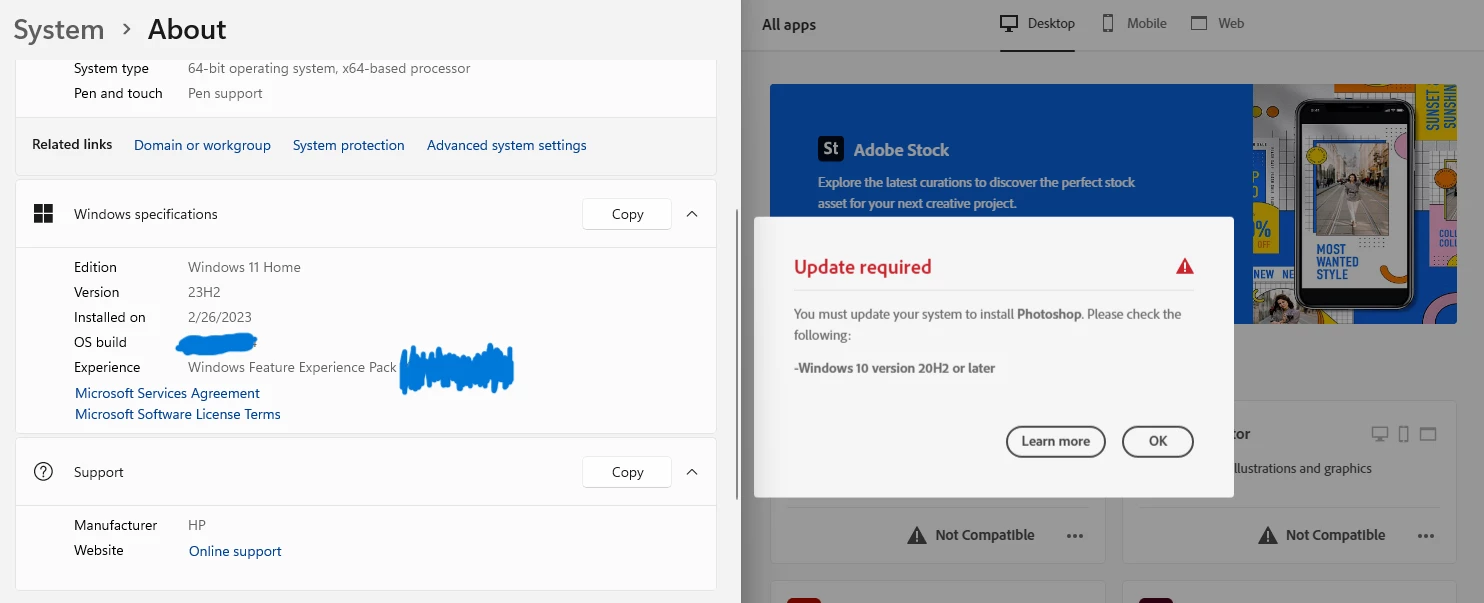Click the Pen support value

pyautogui.click(x=225, y=93)
